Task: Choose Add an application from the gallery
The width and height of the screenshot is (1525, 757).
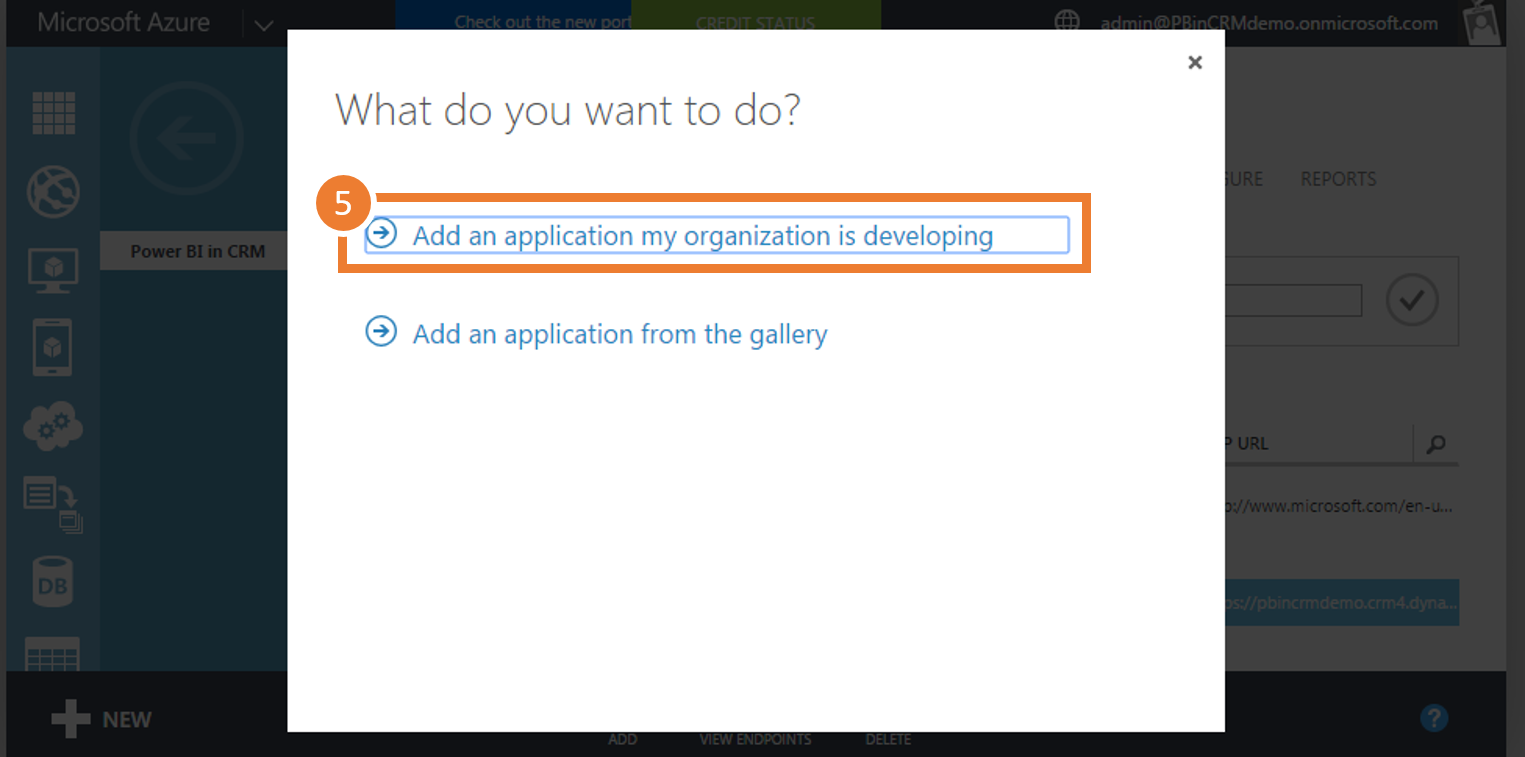Action: tap(620, 333)
